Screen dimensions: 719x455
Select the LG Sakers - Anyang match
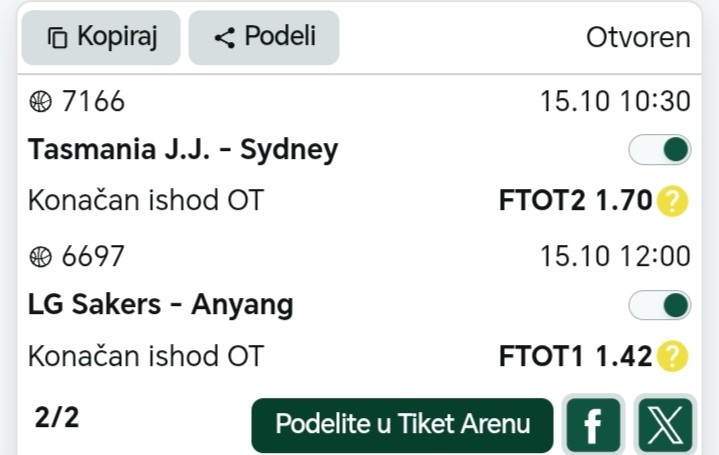(x=161, y=304)
